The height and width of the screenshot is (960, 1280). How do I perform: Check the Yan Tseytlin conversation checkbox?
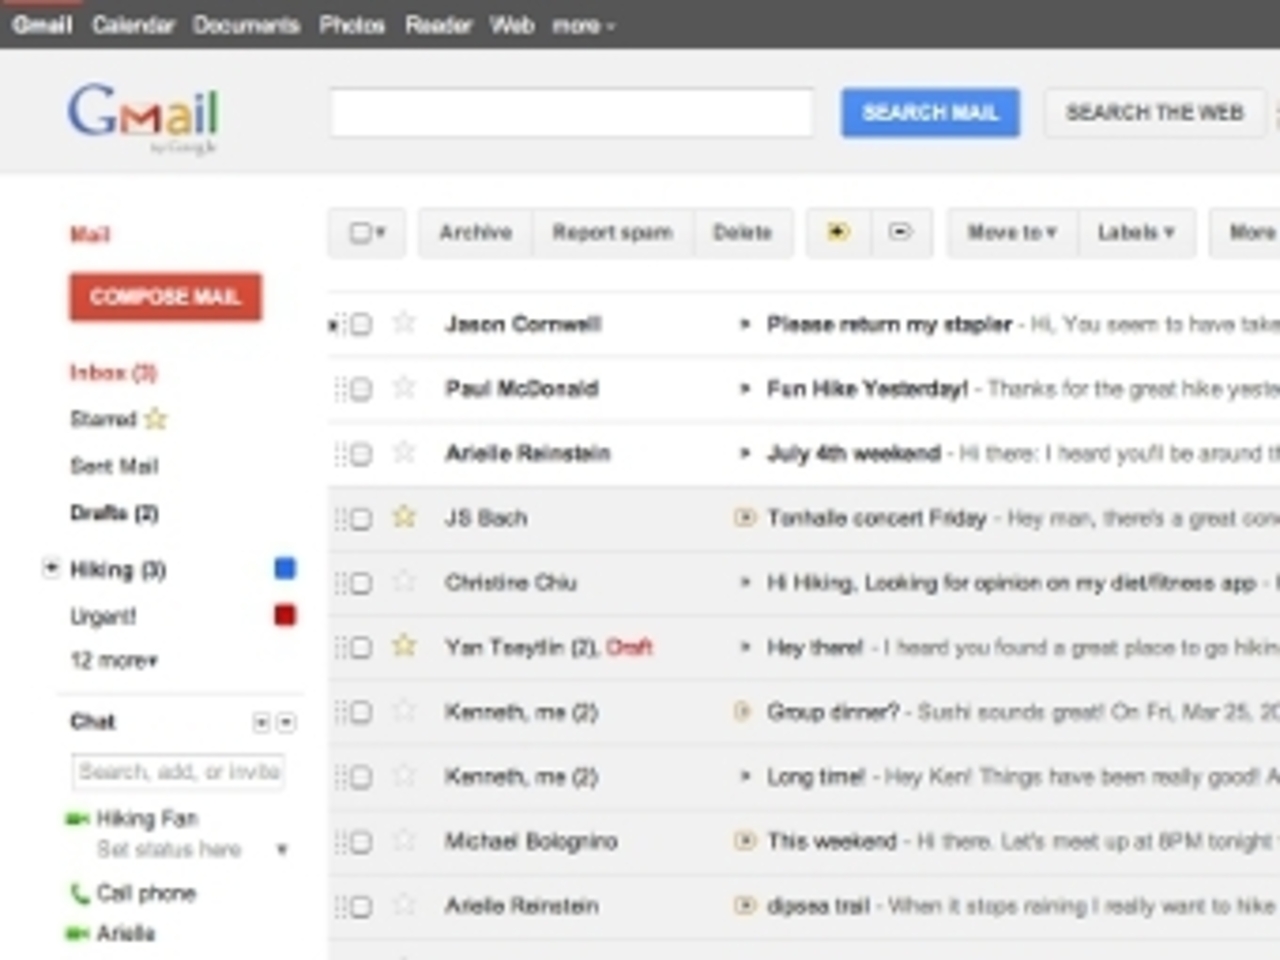point(361,648)
